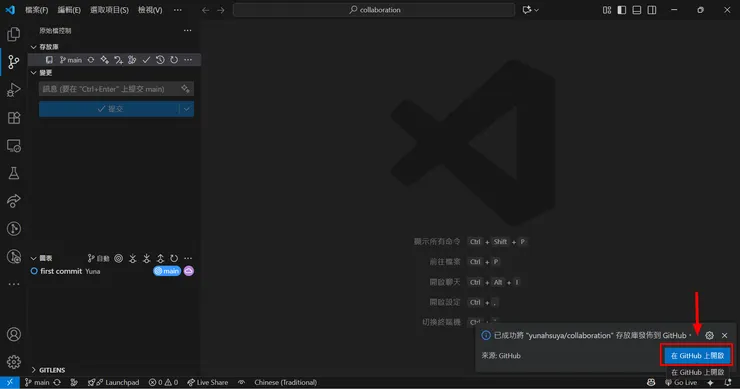Image resolution: width=740 pixels, height=389 pixels.
Task: Click the blue main badge on first commit
Action: (167, 271)
